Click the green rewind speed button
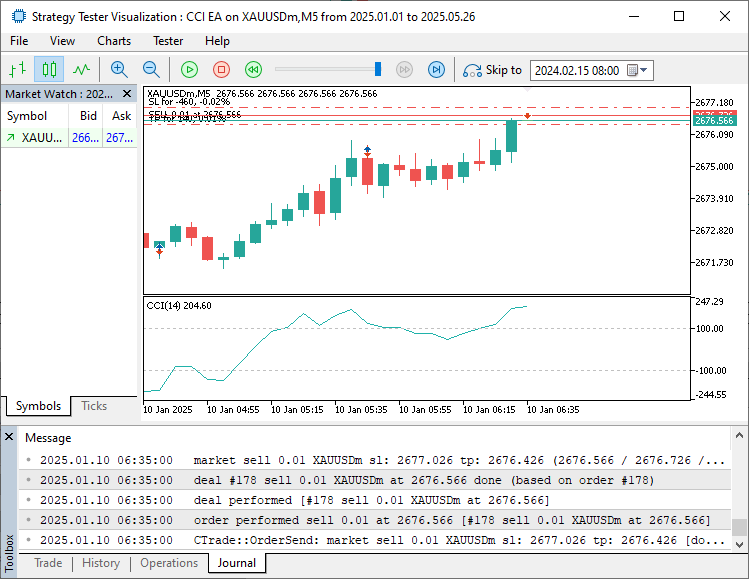The height and width of the screenshot is (579, 749). click(x=253, y=69)
